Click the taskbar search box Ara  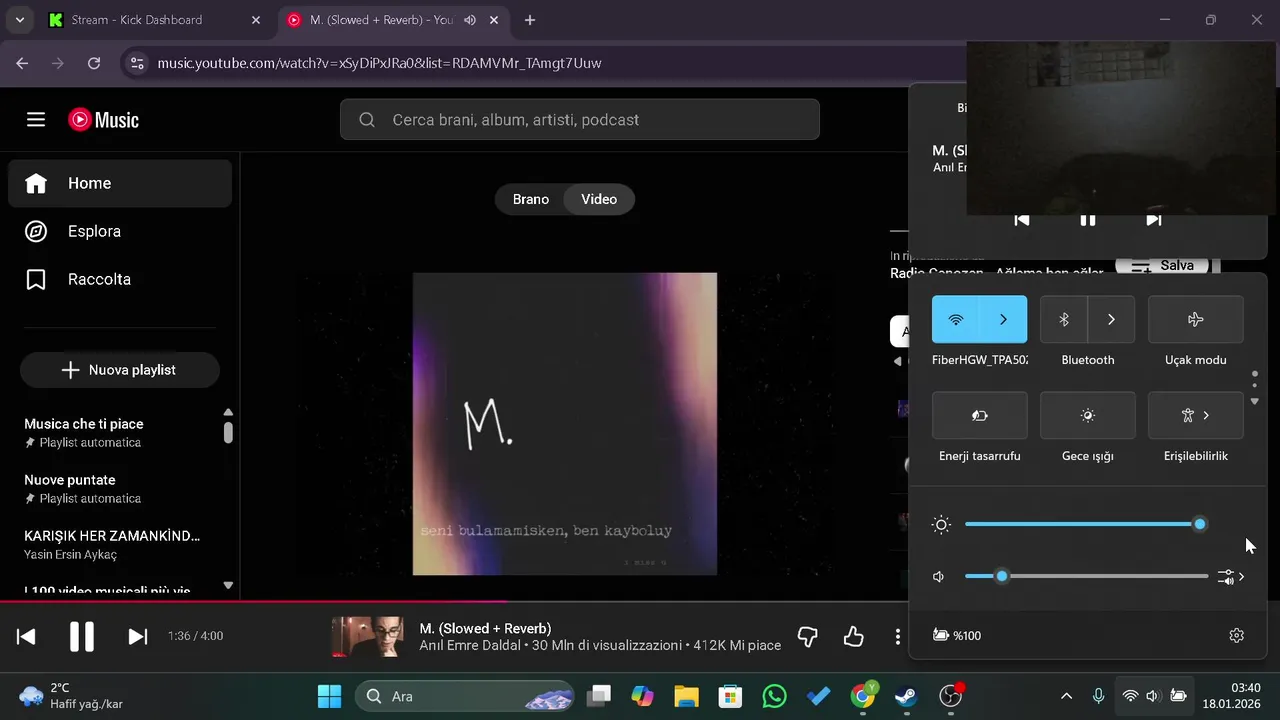[465, 696]
